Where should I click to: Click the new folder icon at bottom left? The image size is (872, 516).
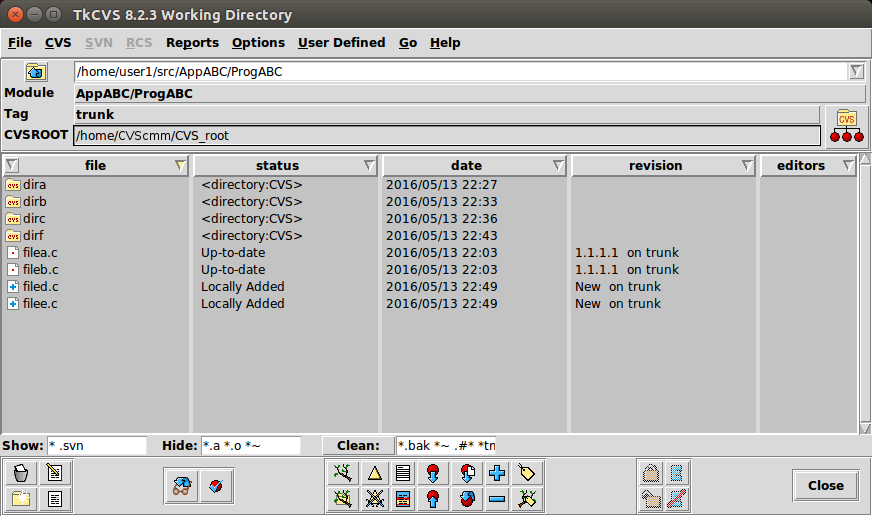click(x=21, y=498)
